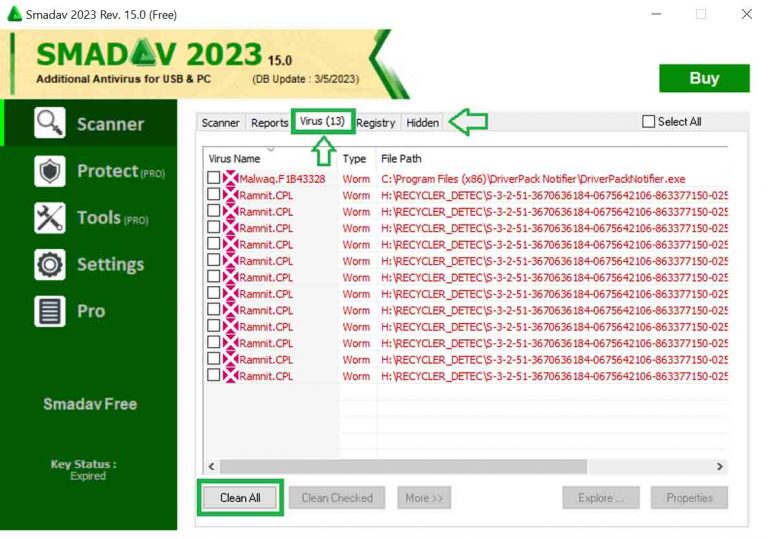
Task: Click the Tools wrench and screwdriver icon
Action: pyautogui.click(x=49, y=218)
